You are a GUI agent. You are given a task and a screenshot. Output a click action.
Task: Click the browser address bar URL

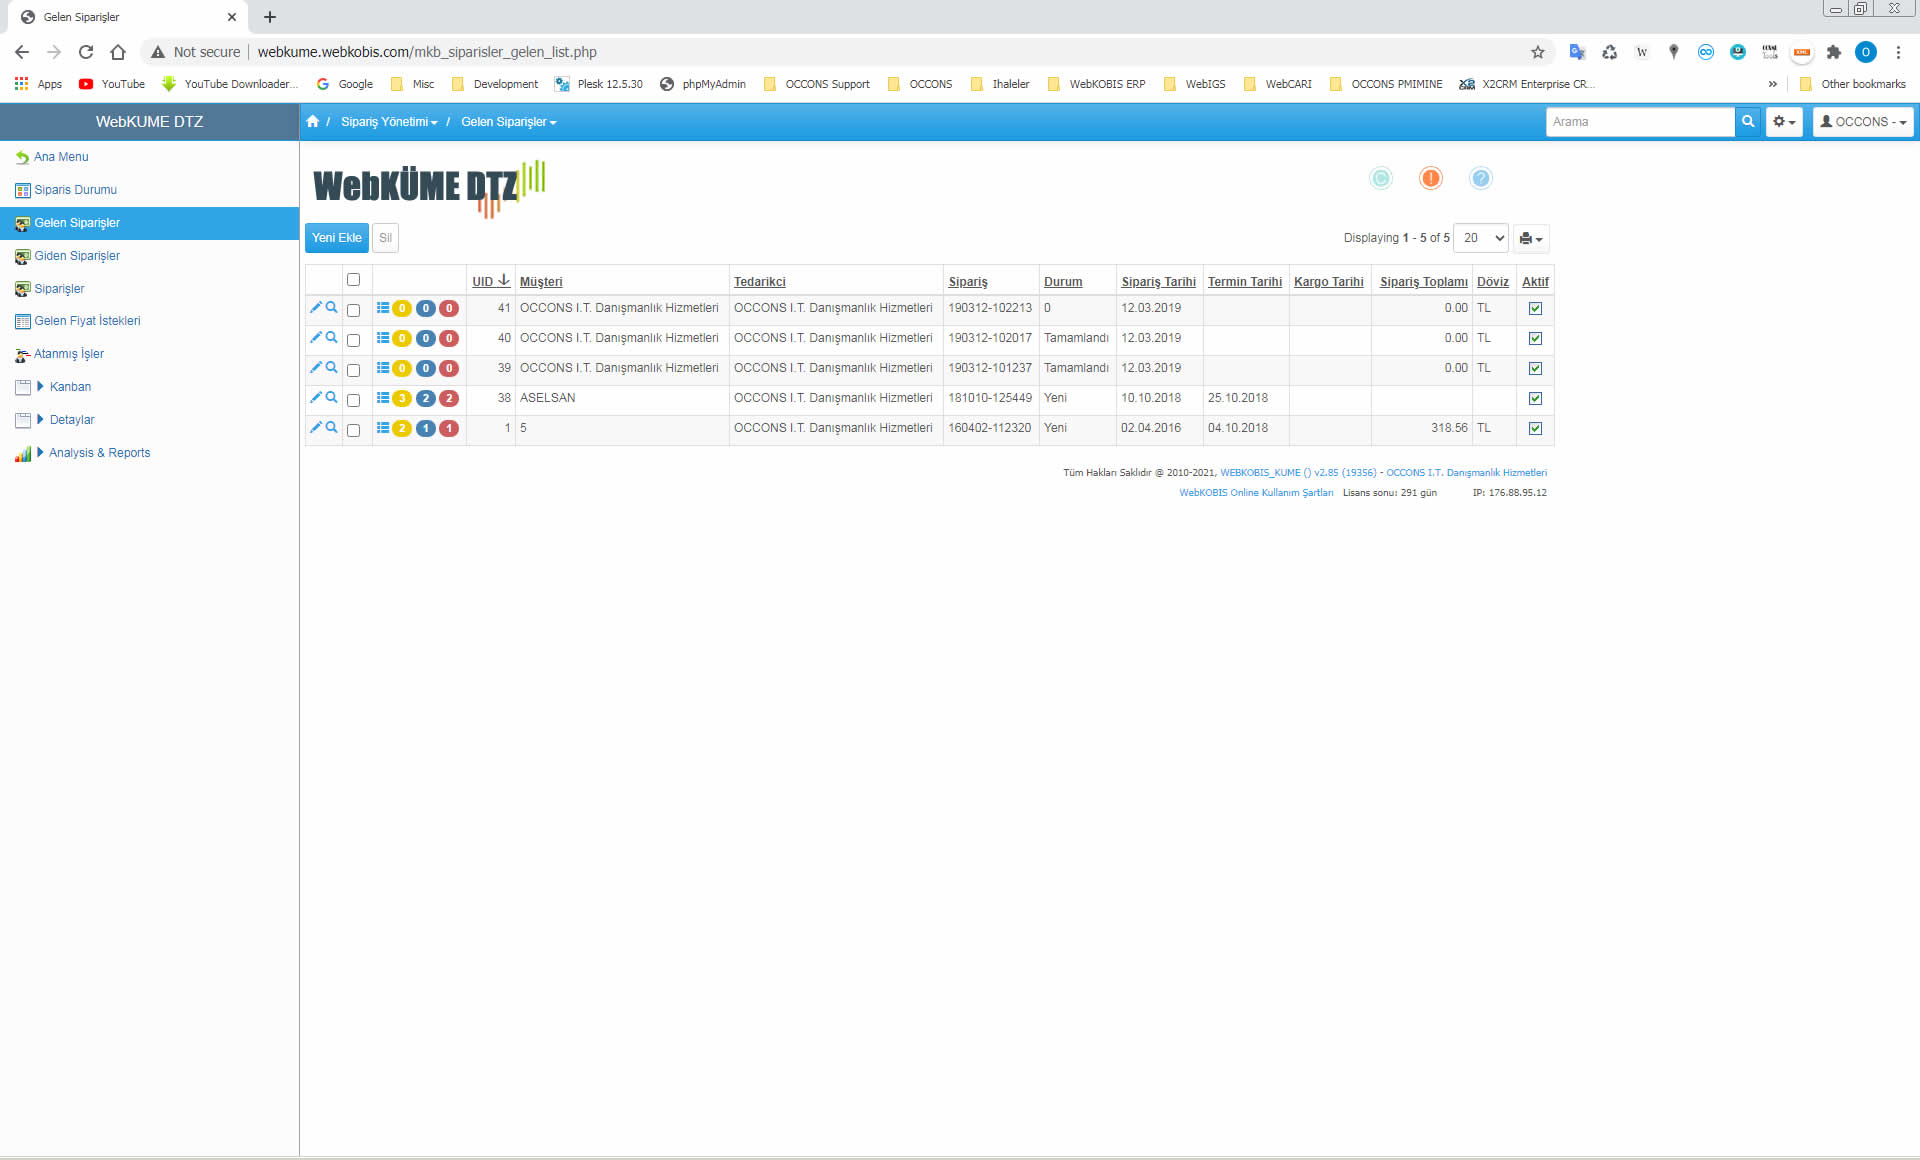pyautogui.click(x=427, y=52)
